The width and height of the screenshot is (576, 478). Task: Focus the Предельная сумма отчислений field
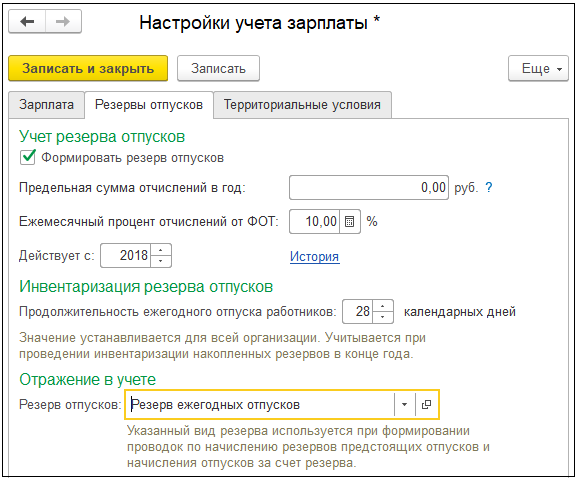pos(369,187)
